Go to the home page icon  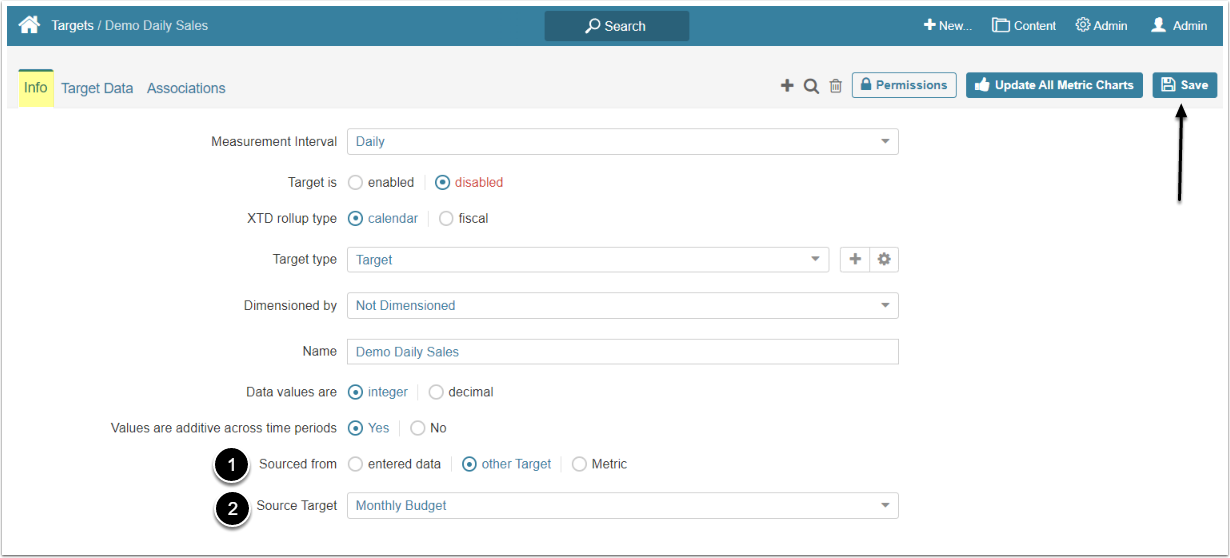30,25
